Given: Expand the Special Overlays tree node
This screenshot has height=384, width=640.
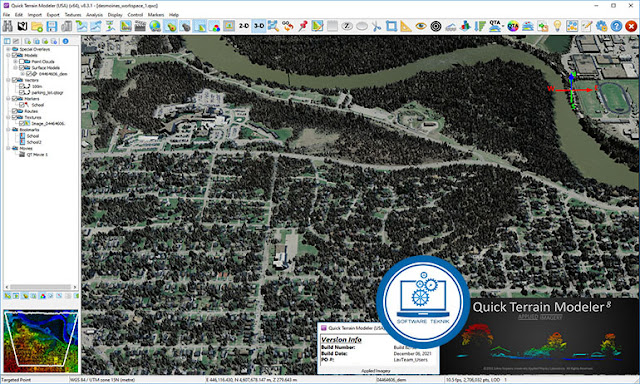Looking at the screenshot, I should click(8, 49).
